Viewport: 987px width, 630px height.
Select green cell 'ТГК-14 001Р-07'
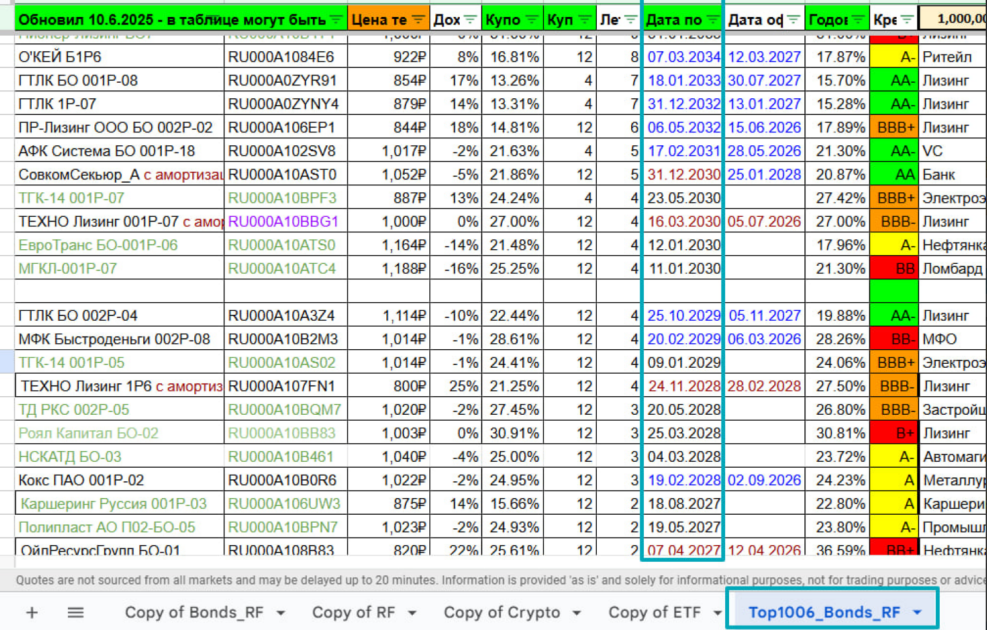click(119, 198)
